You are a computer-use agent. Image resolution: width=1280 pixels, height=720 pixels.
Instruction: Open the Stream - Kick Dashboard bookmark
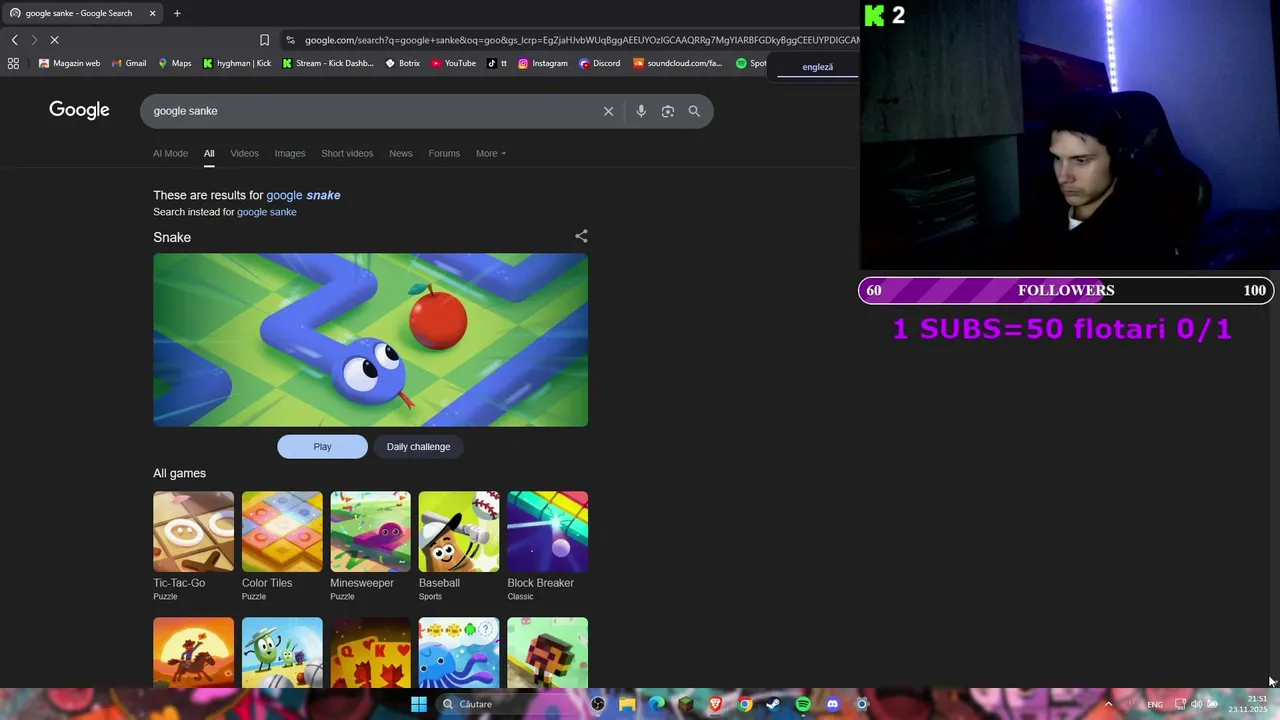click(328, 63)
